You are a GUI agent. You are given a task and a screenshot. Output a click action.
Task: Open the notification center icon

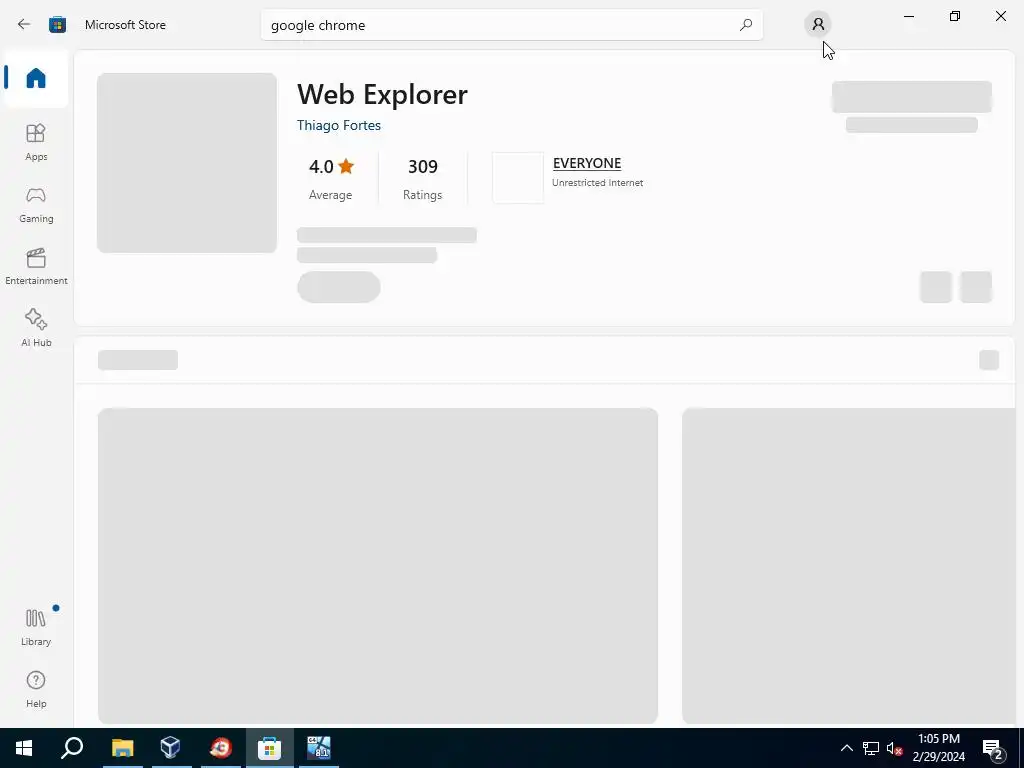point(992,749)
